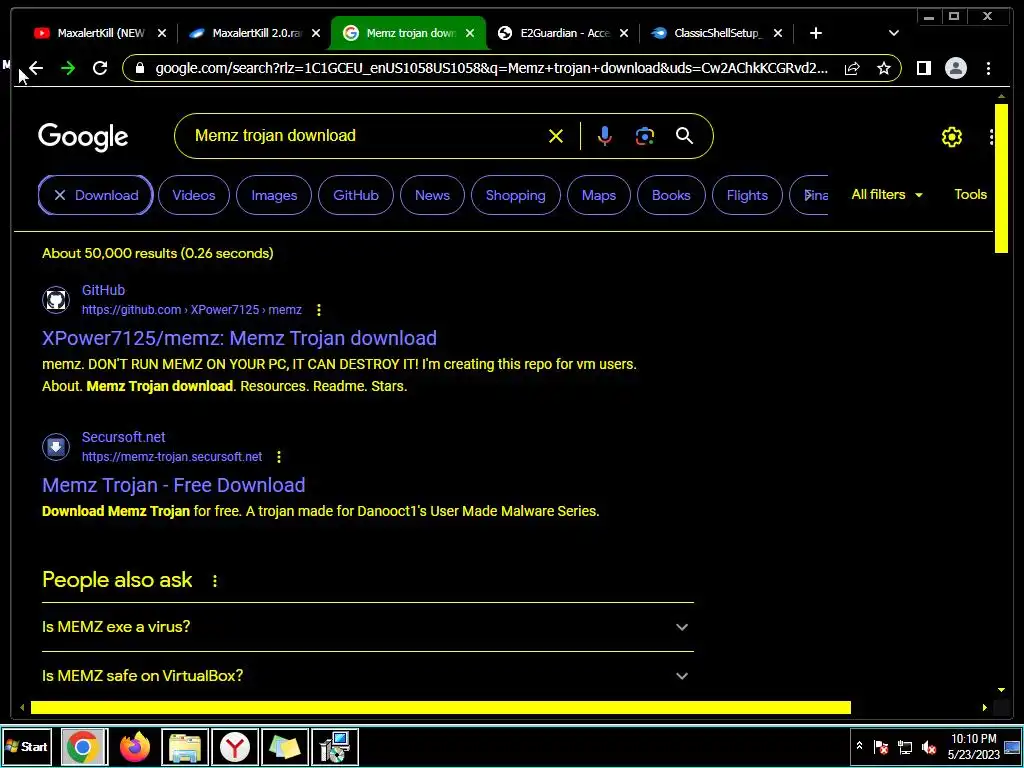Image resolution: width=1024 pixels, height=768 pixels.
Task: Open the Windows Start menu
Action: tap(27, 747)
